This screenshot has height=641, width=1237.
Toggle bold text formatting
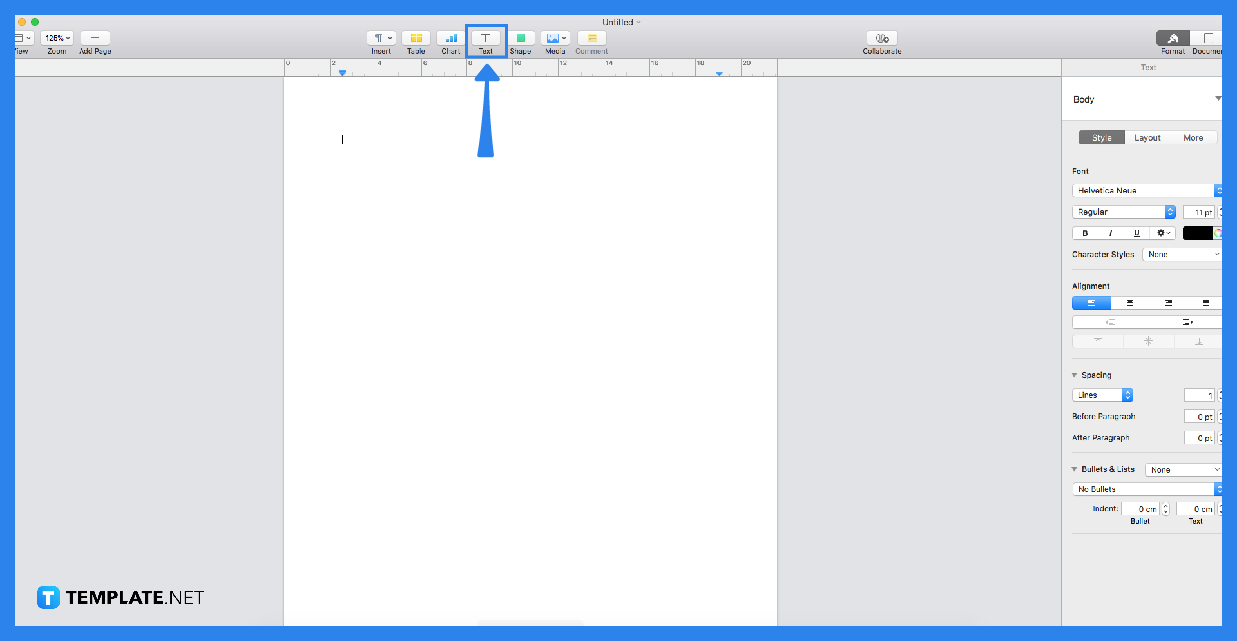[x=1085, y=232]
